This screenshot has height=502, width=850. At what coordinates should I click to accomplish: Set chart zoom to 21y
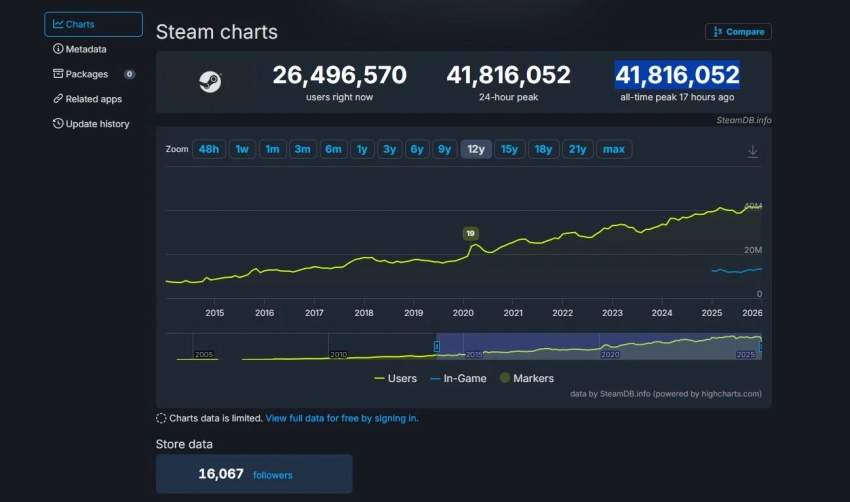[x=577, y=149]
